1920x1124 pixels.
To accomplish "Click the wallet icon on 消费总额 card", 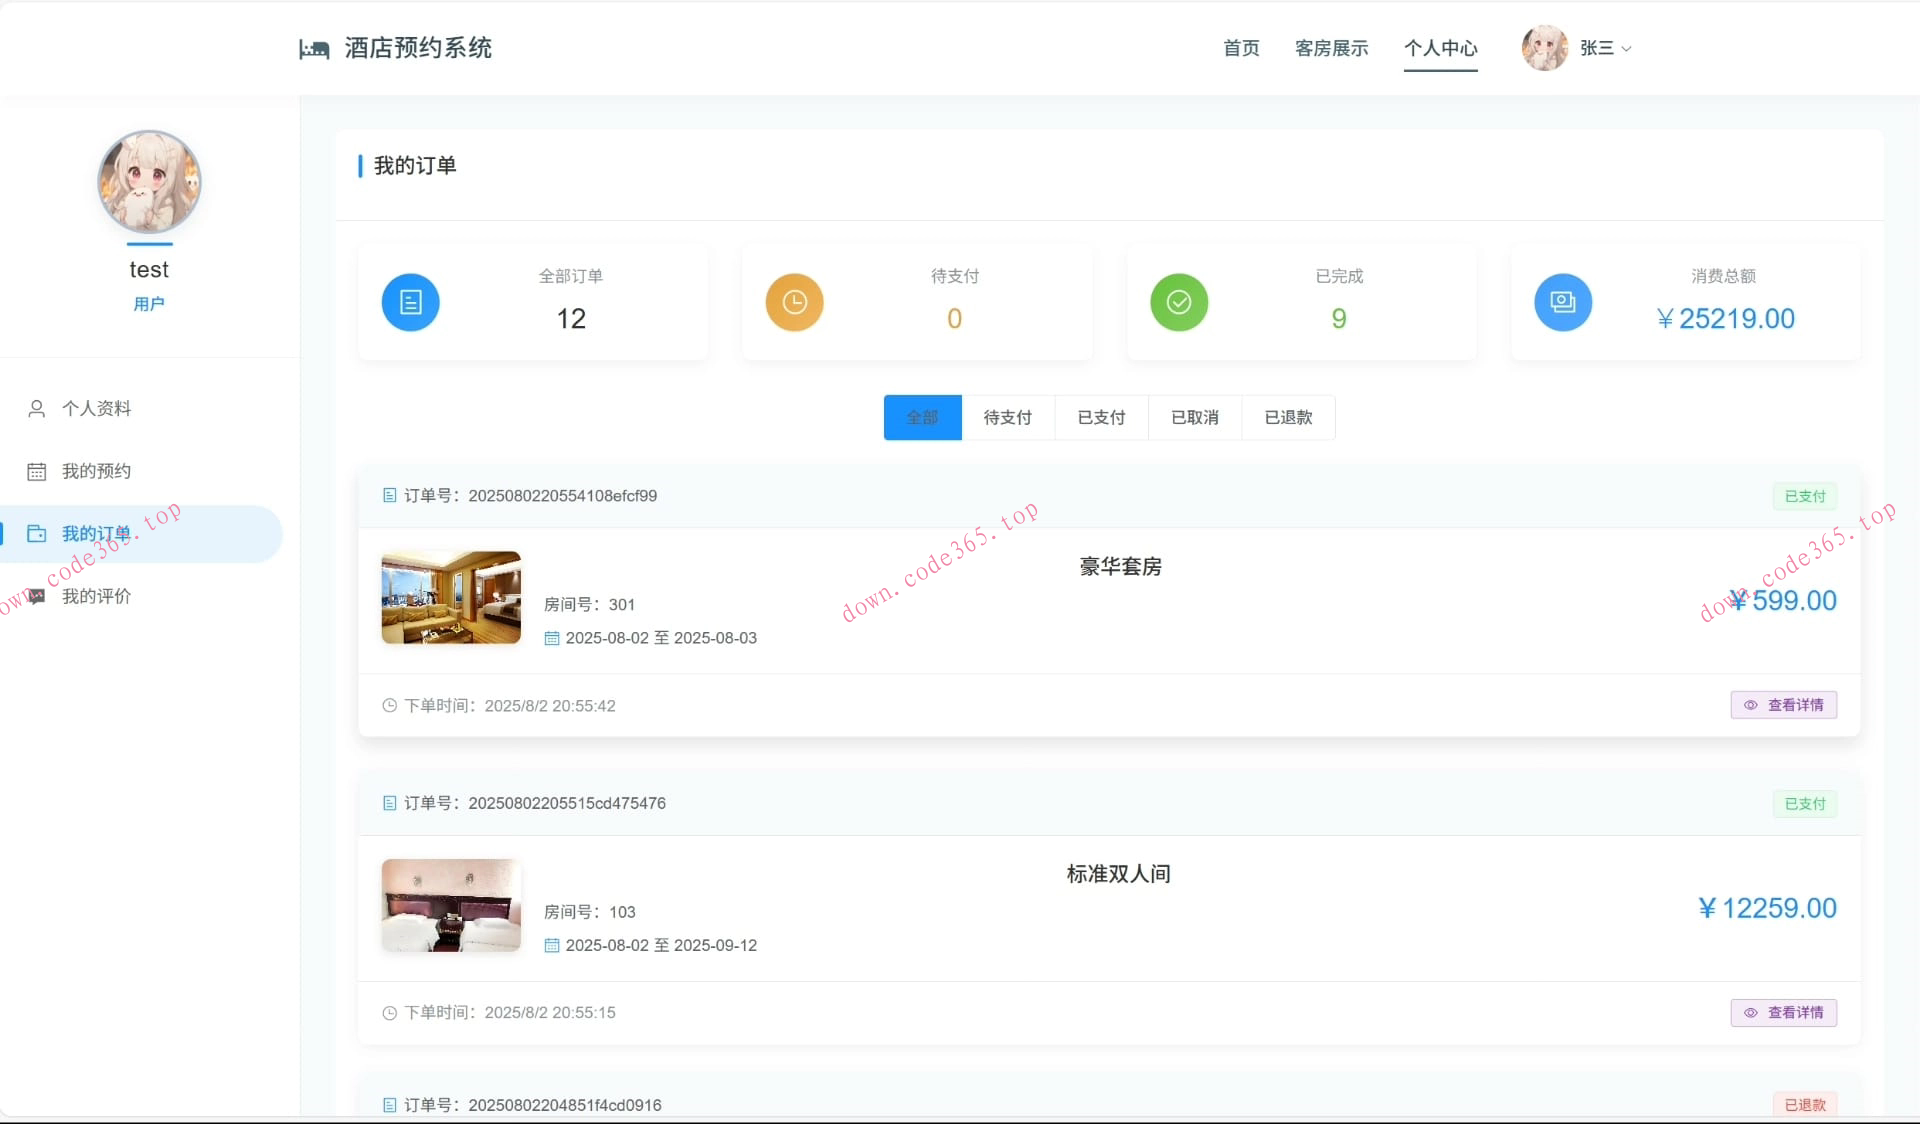I will tap(1562, 302).
